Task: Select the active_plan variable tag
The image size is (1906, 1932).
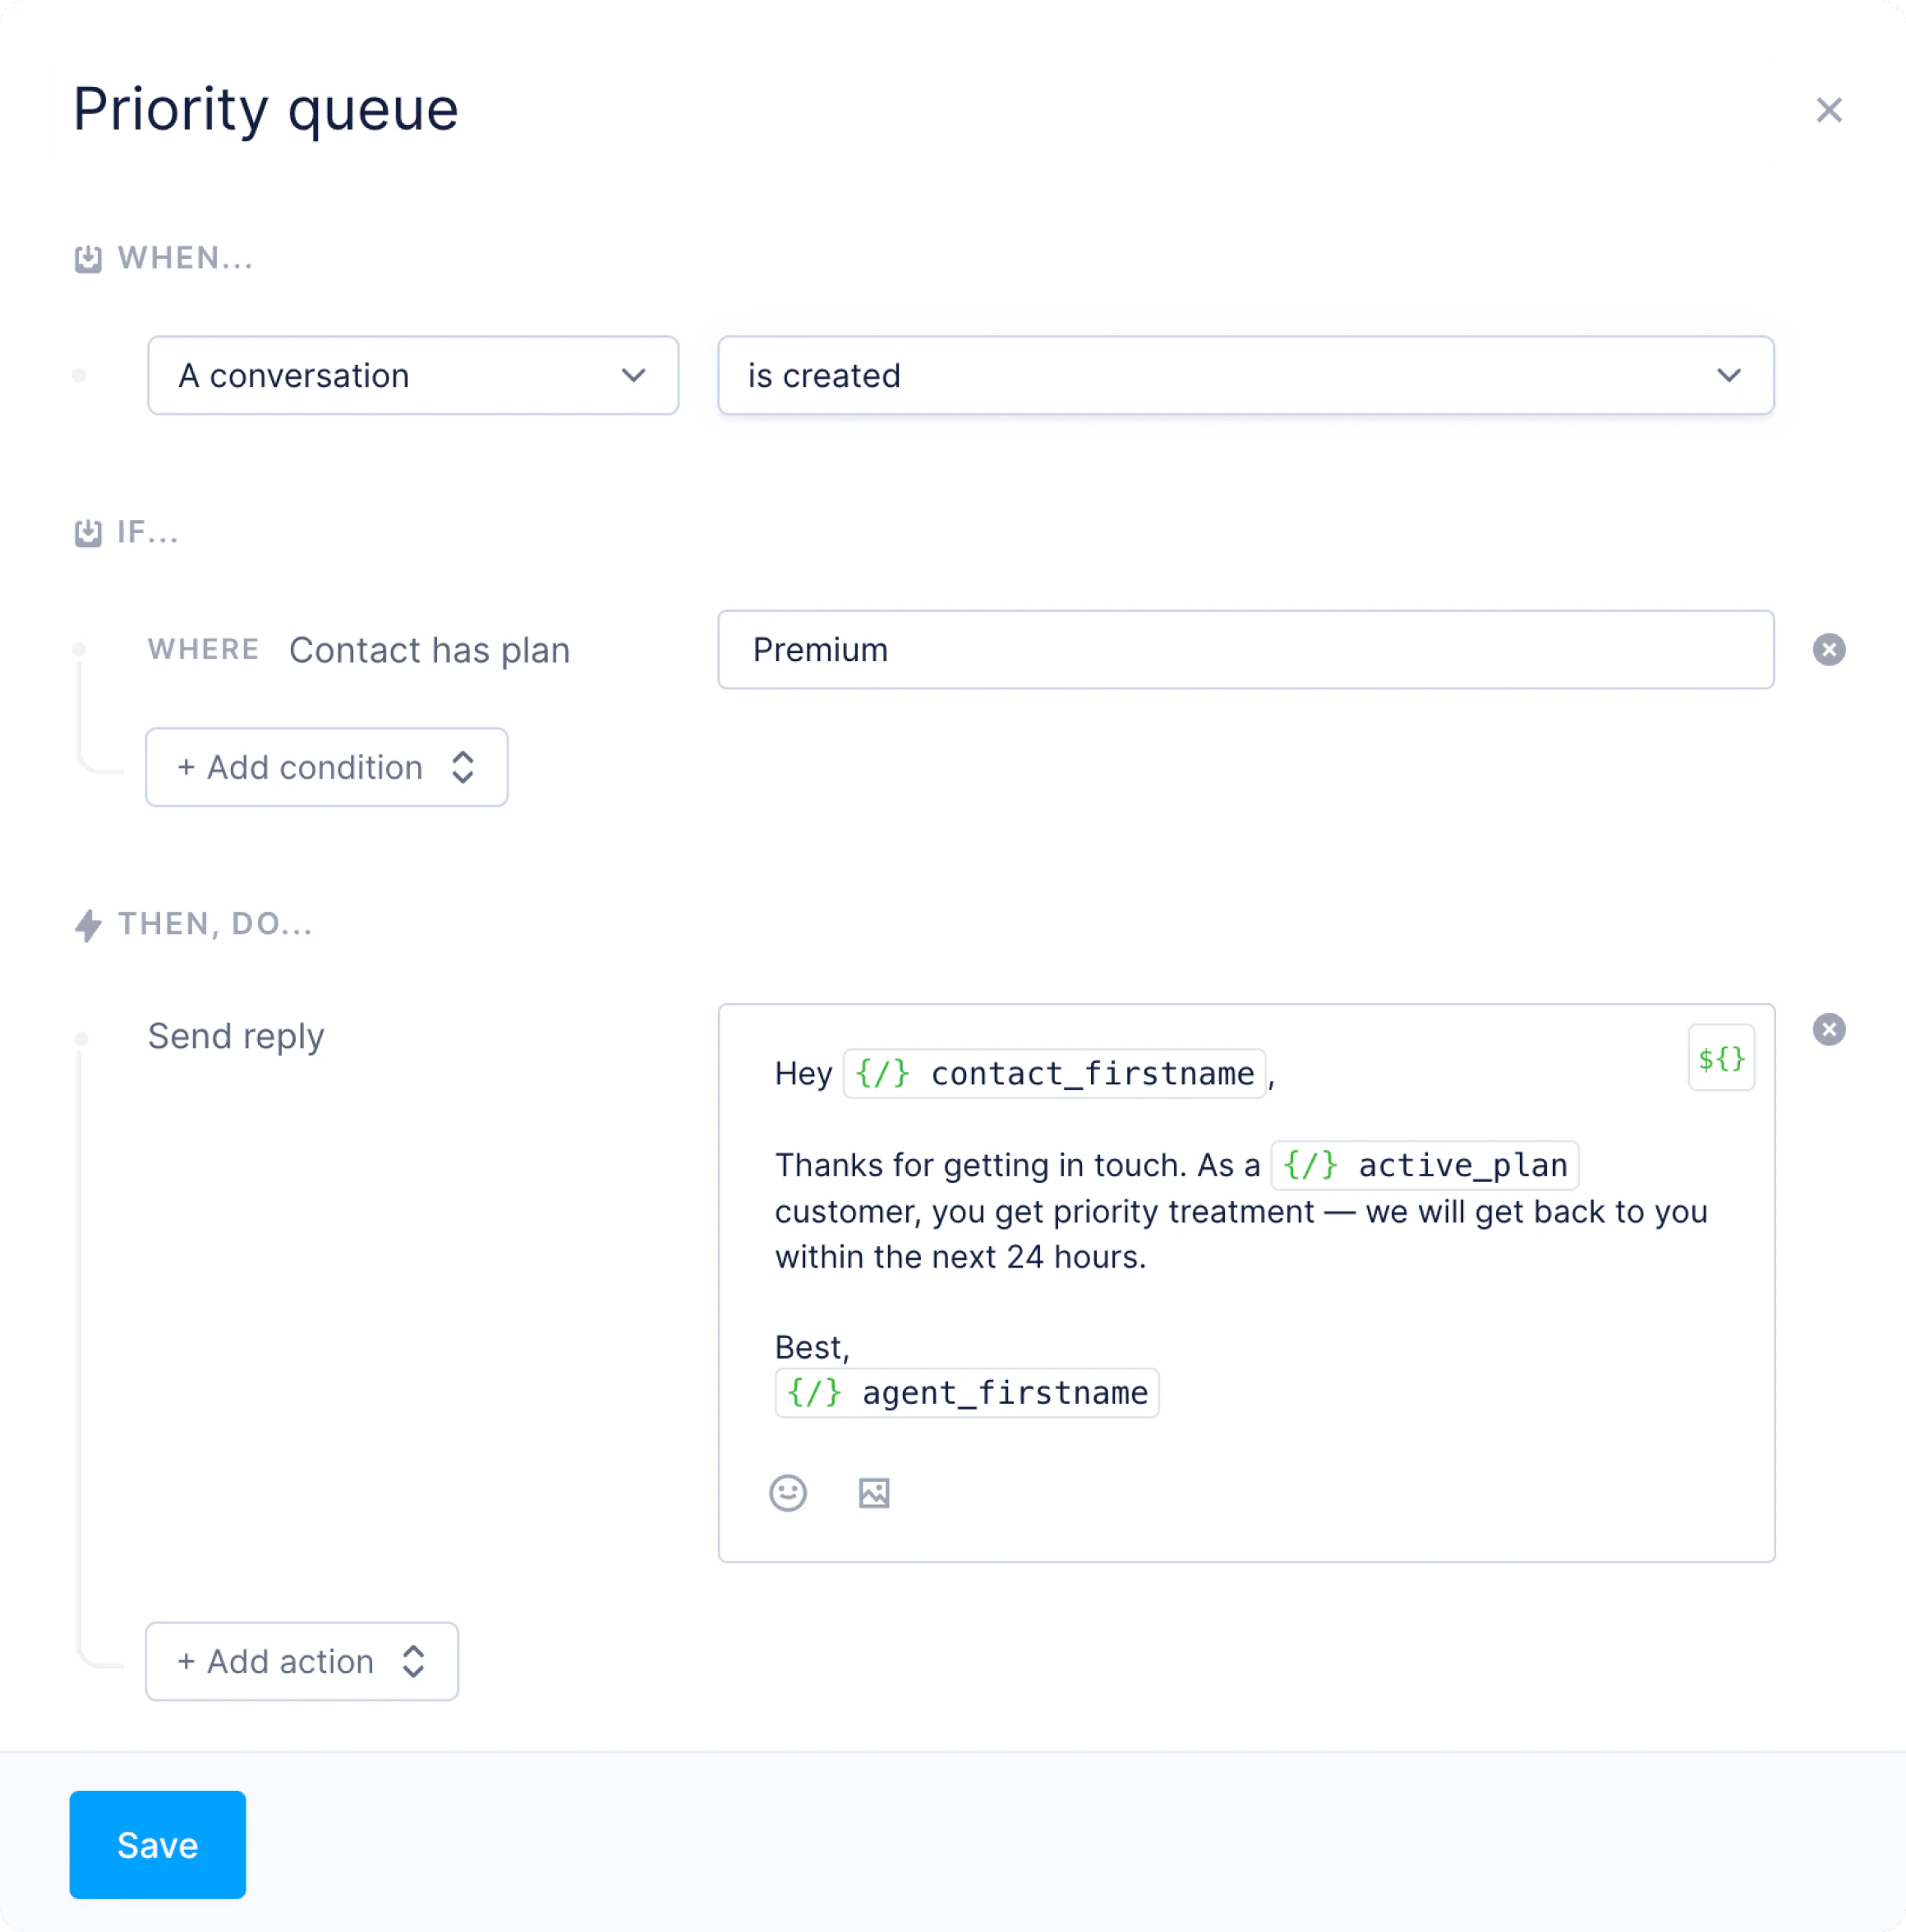Action: click(1424, 1166)
